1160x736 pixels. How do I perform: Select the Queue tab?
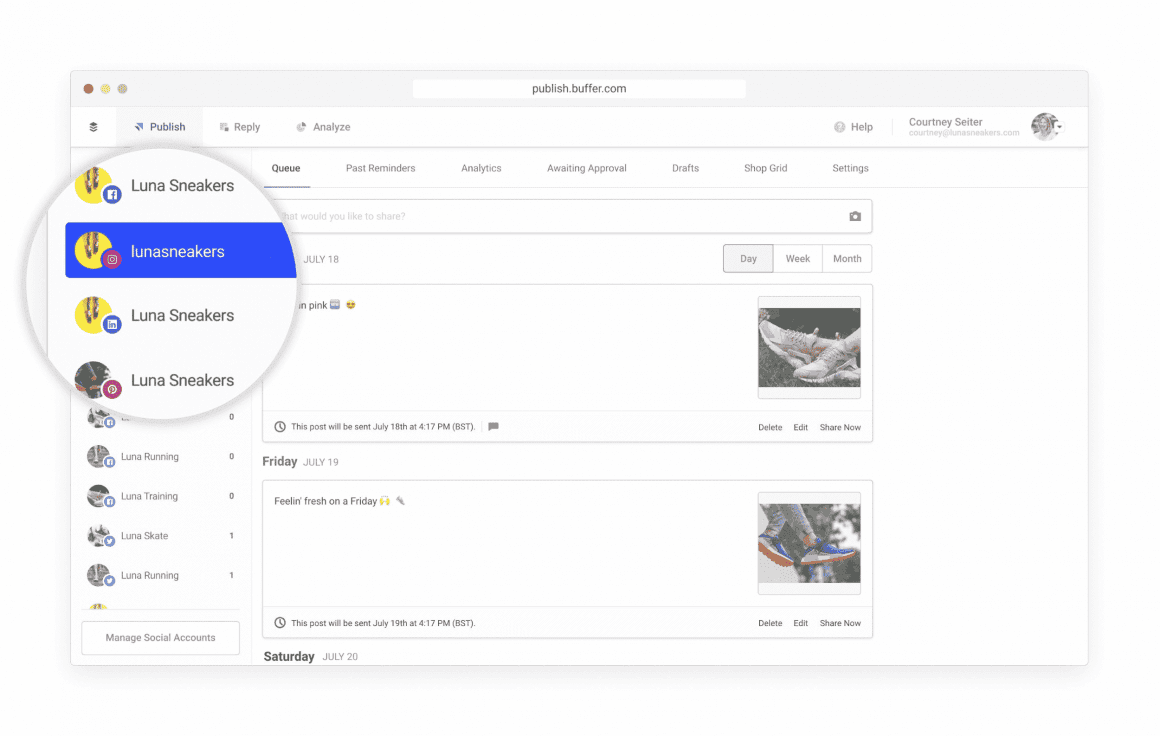point(286,168)
